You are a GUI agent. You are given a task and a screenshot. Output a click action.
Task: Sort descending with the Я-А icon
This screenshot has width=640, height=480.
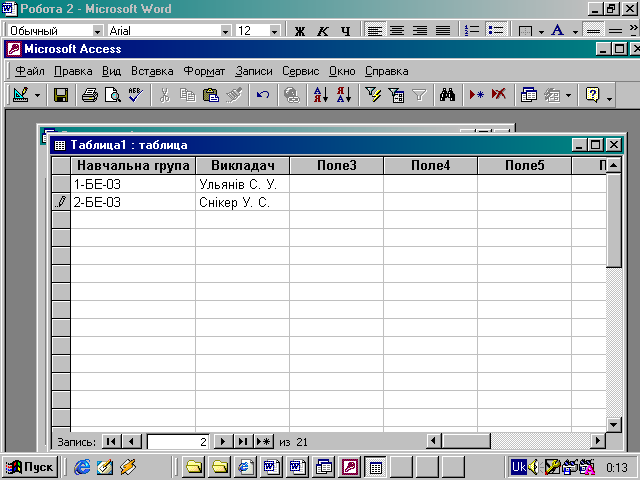[344, 95]
